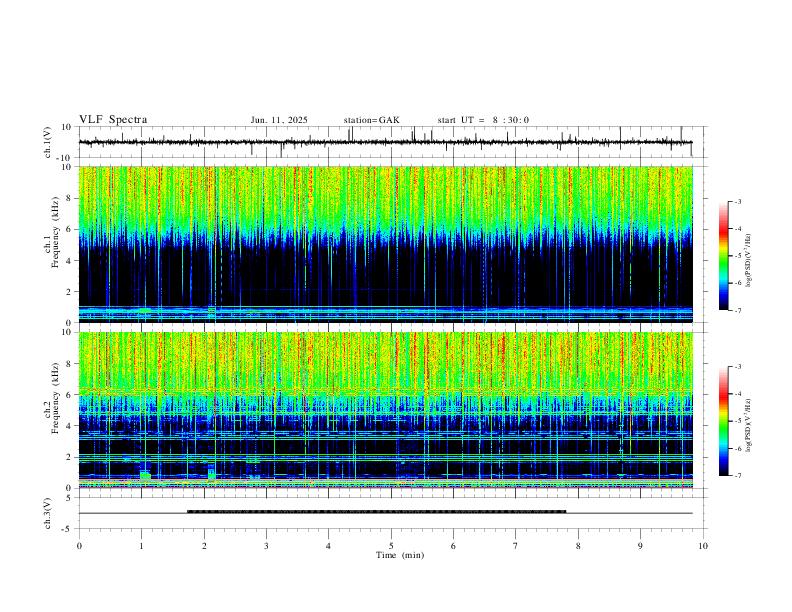Click the log(PSD) label beside ch.2 colorbar

pos(749,425)
